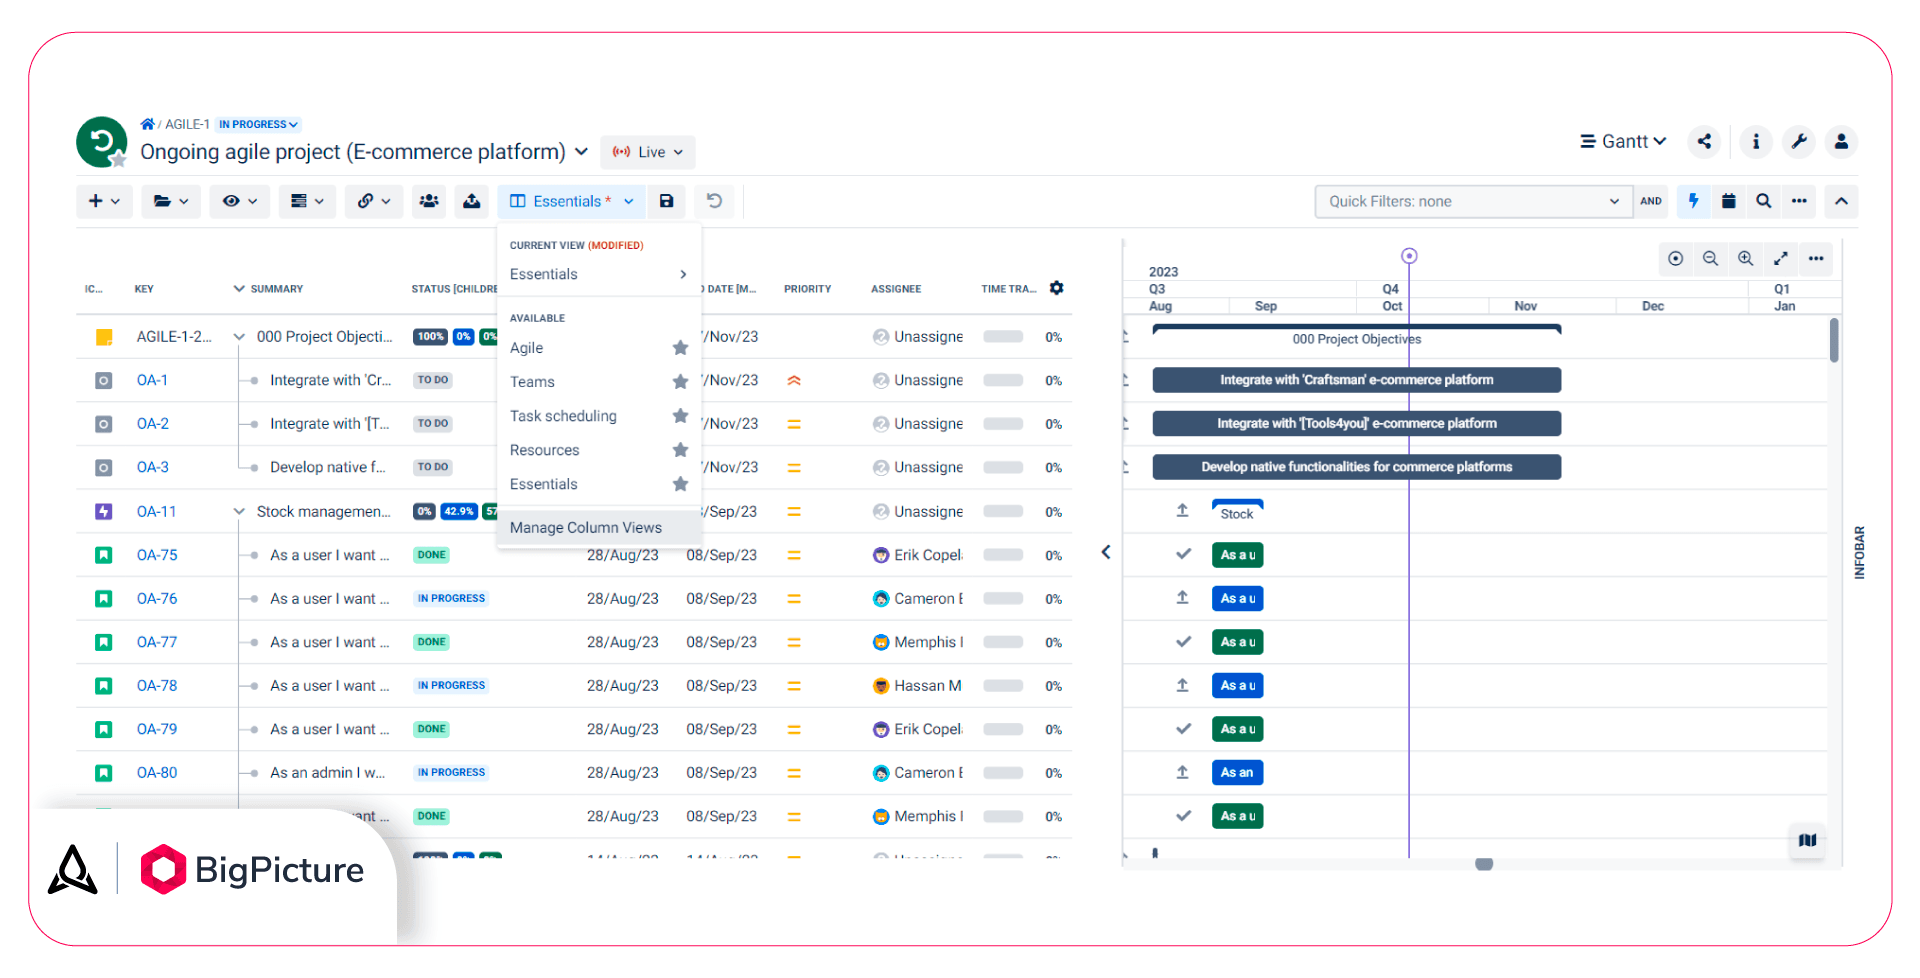Image resolution: width=1920 pixels, height=978 pixels.
Task: Open the IN PROGRESS status dropdown
Action: point(258,124)
